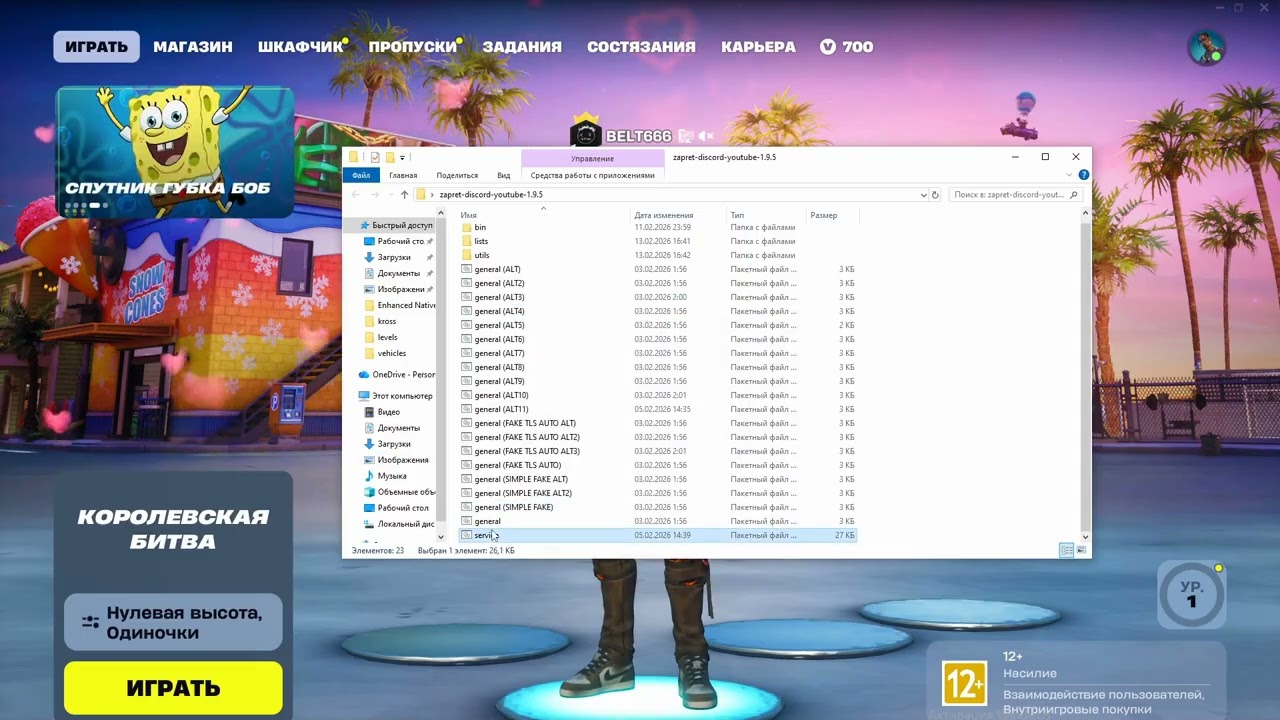Expand quick access toolbar customize dropdown
Viewport: 1280px width, 720px height.
click(x=402, y=157)
